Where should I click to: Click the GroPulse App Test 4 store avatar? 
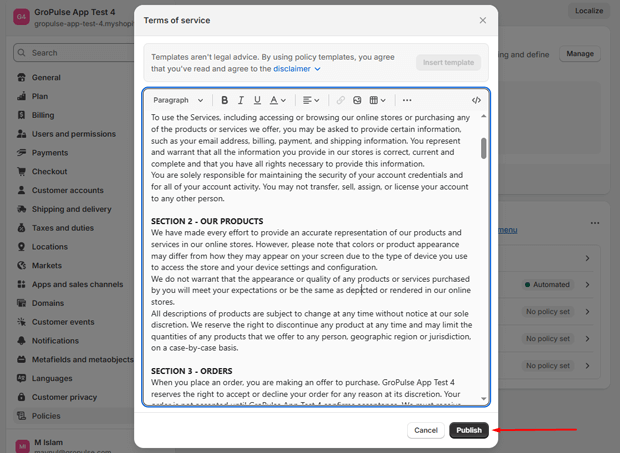(21, 17)
